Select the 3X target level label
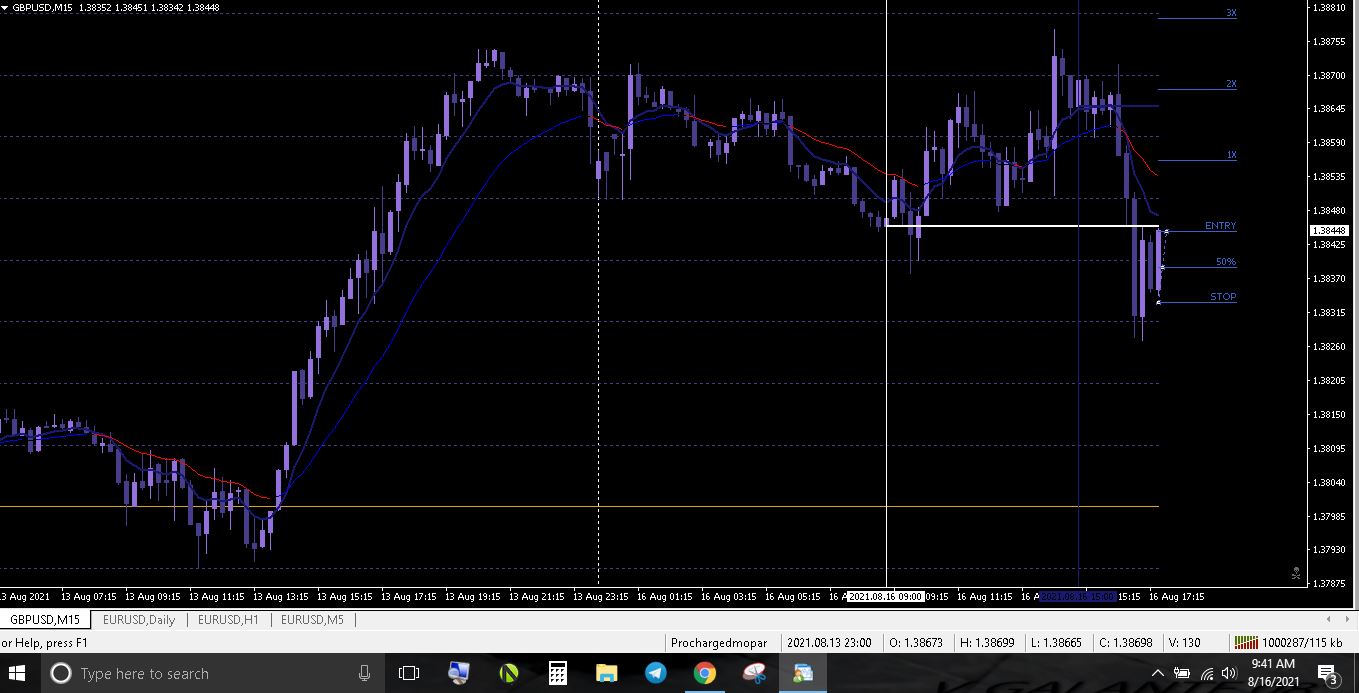The width and height of the screenshot is (1359, 693). (x=1231, y=13)
